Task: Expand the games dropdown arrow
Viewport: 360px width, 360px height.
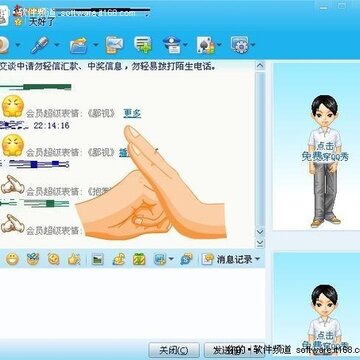Action: pyautogui.click(x=219, y=44)
